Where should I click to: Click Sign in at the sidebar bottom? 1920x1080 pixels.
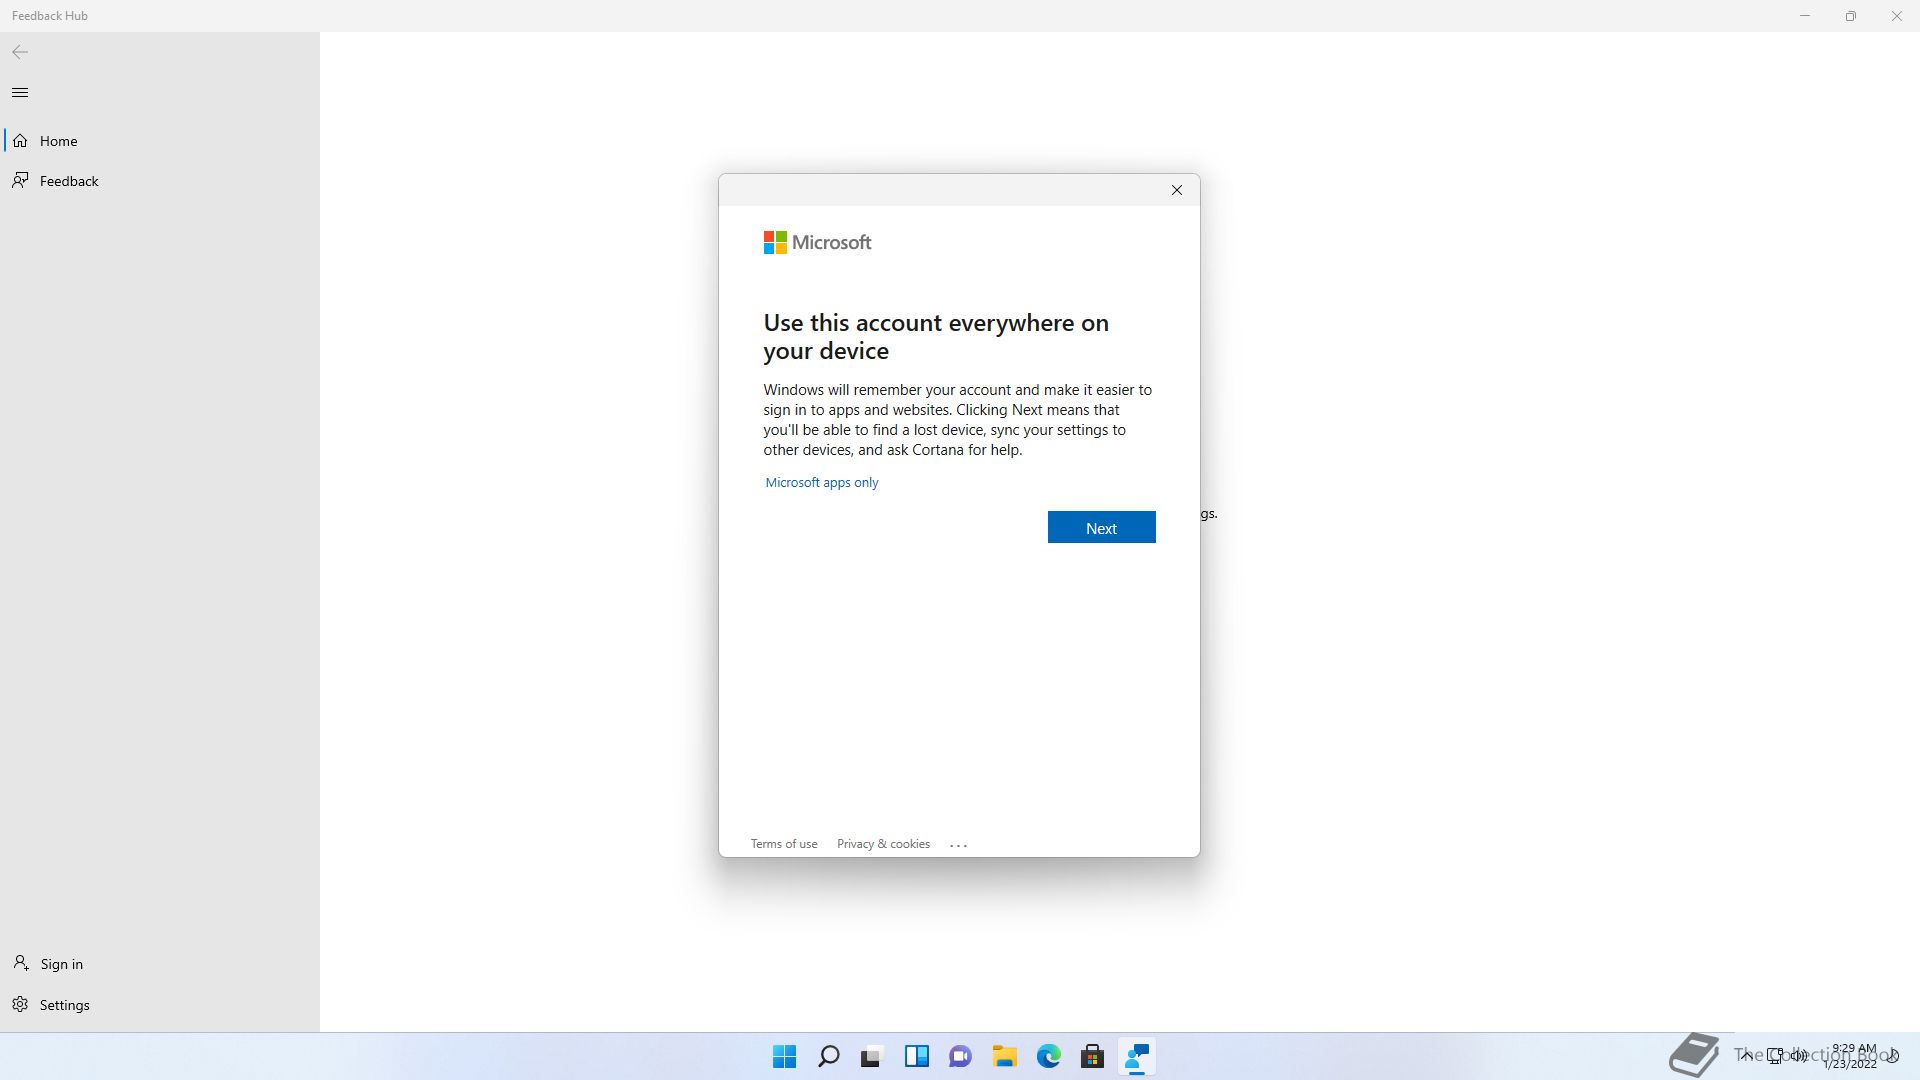(x=160, y=964)
